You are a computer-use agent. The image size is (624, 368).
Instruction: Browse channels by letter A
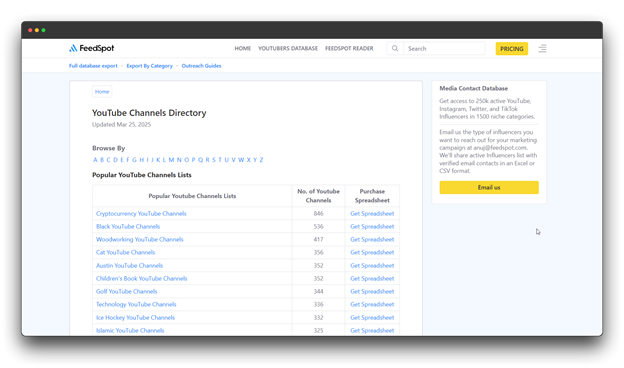[95, 160]
